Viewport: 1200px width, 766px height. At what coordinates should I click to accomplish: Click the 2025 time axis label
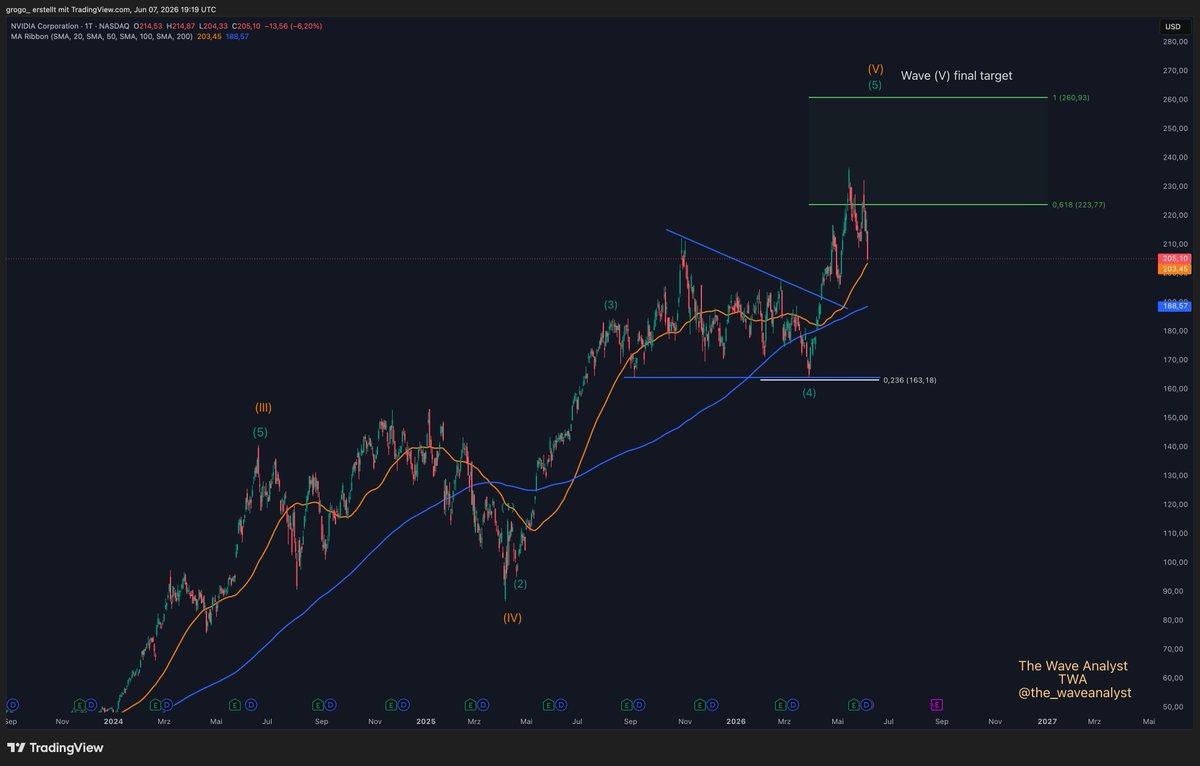click(425, 720)
